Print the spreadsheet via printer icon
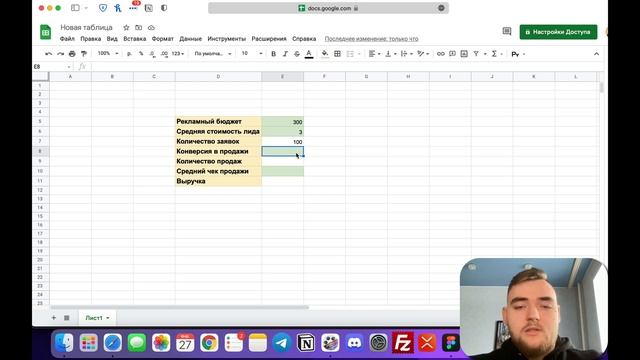640x360 pixels. pos(72,53)
